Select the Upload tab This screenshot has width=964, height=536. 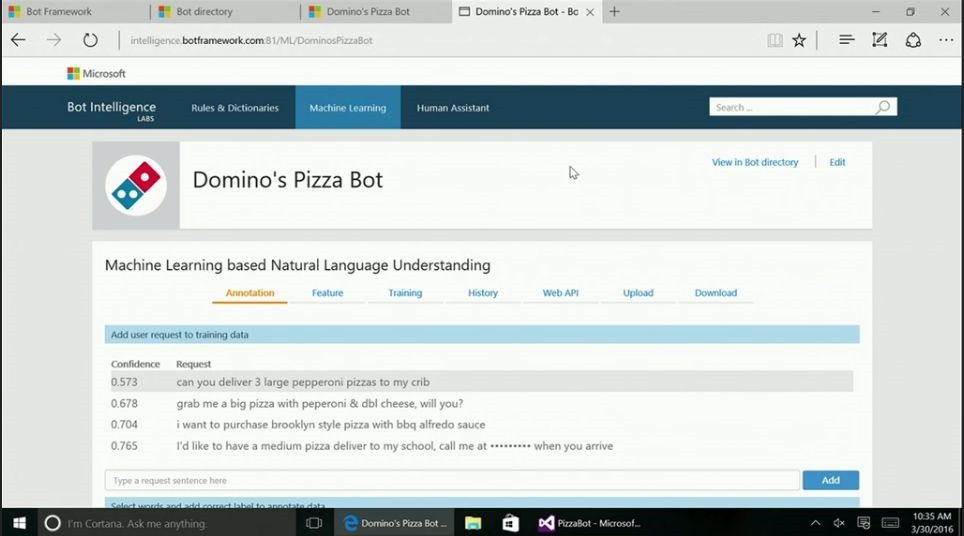pyautogui.click(x=638, y=293)
